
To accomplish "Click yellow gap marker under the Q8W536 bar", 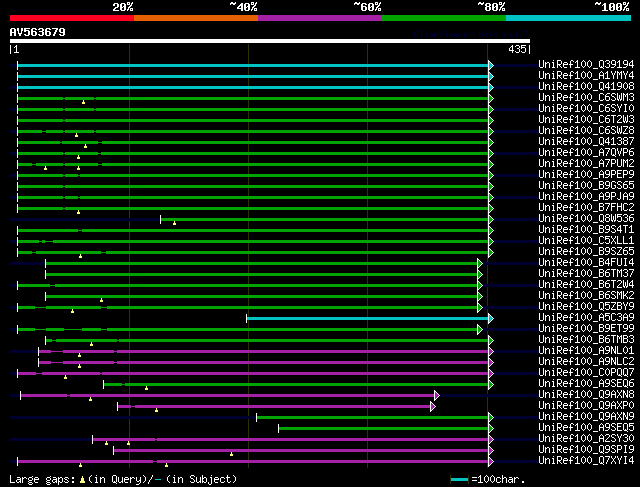I will click(x=174, y=223).
